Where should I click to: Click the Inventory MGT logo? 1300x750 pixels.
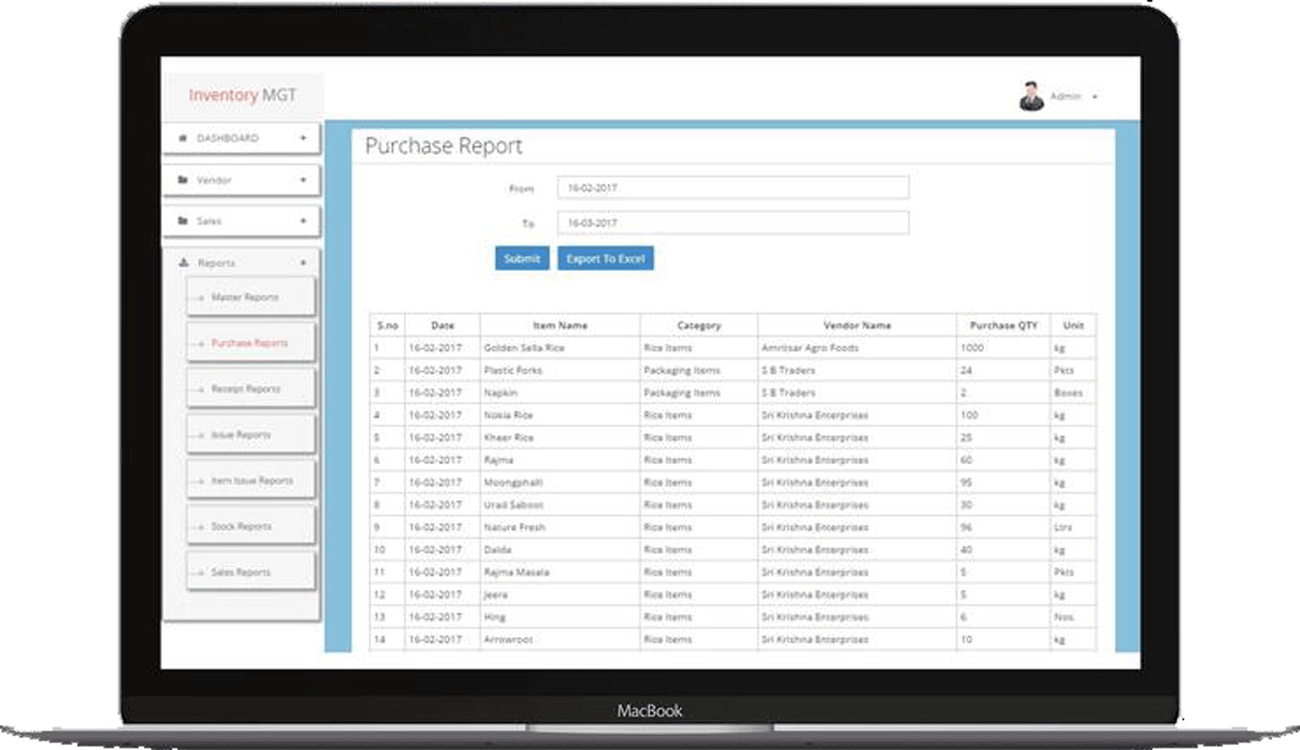(242, 96)
